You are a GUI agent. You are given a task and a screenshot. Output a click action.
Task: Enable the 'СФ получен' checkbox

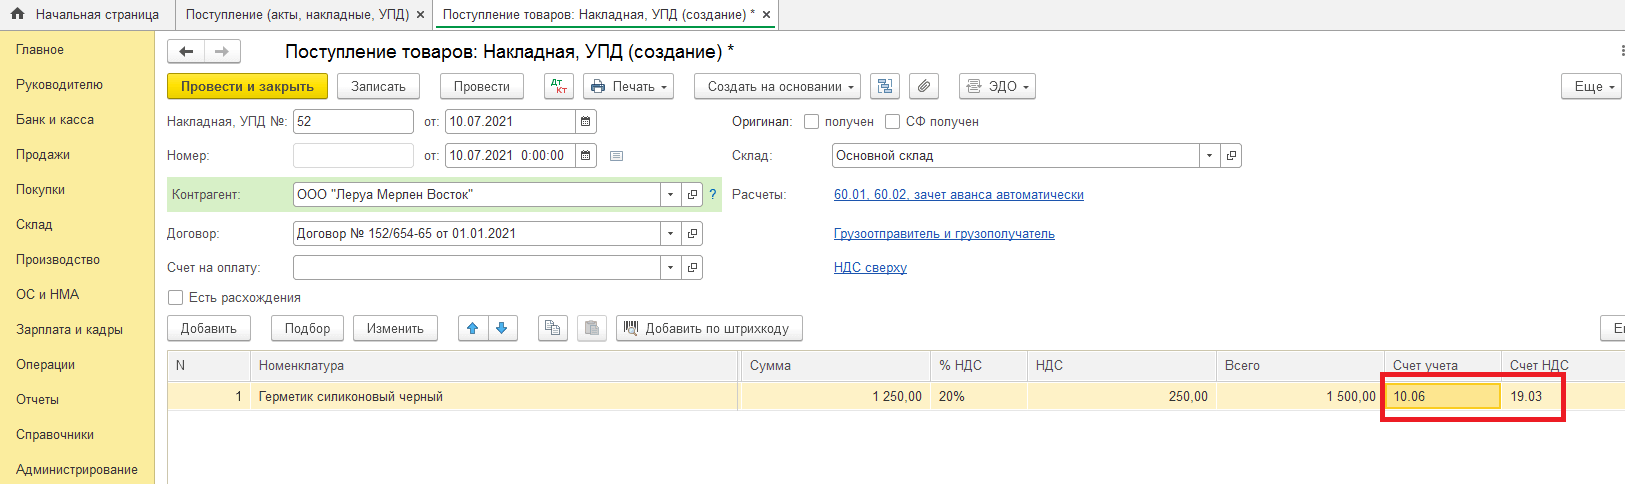pos(893,122)
